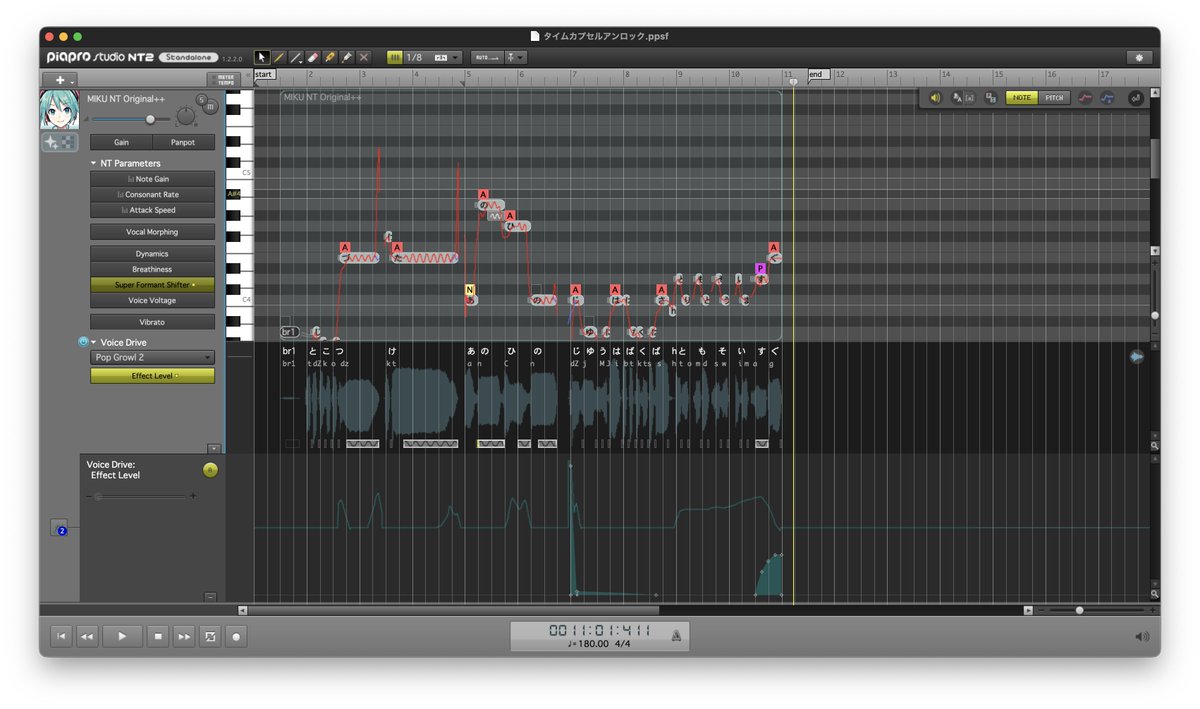Viewport: 1200px width, 709px height.
Task: Select the yellow marker pen tool
Action: 330,58
